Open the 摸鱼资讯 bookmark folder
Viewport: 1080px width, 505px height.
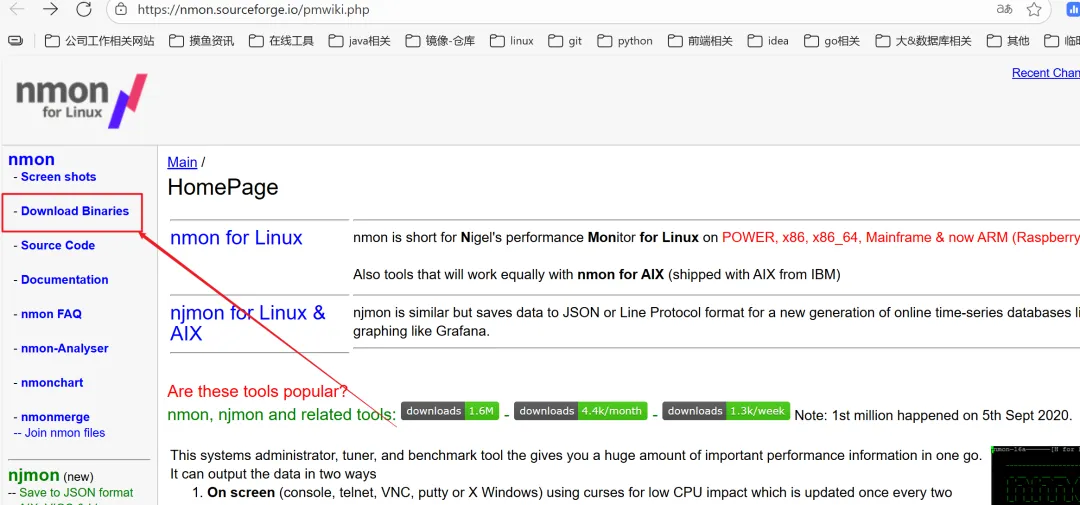[202, 41]
